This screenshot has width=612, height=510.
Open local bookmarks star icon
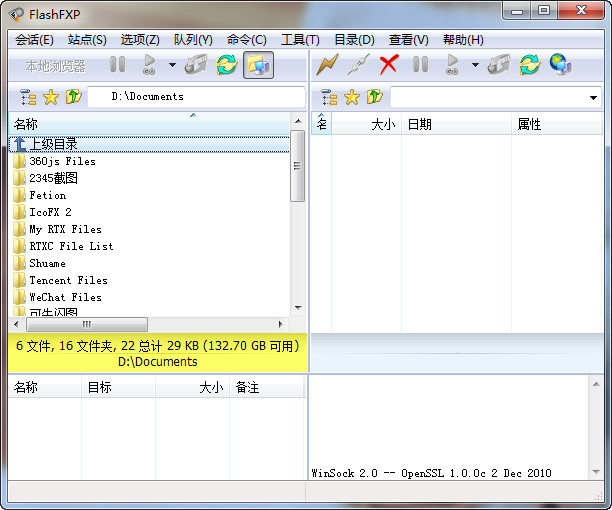pos(51,97)
